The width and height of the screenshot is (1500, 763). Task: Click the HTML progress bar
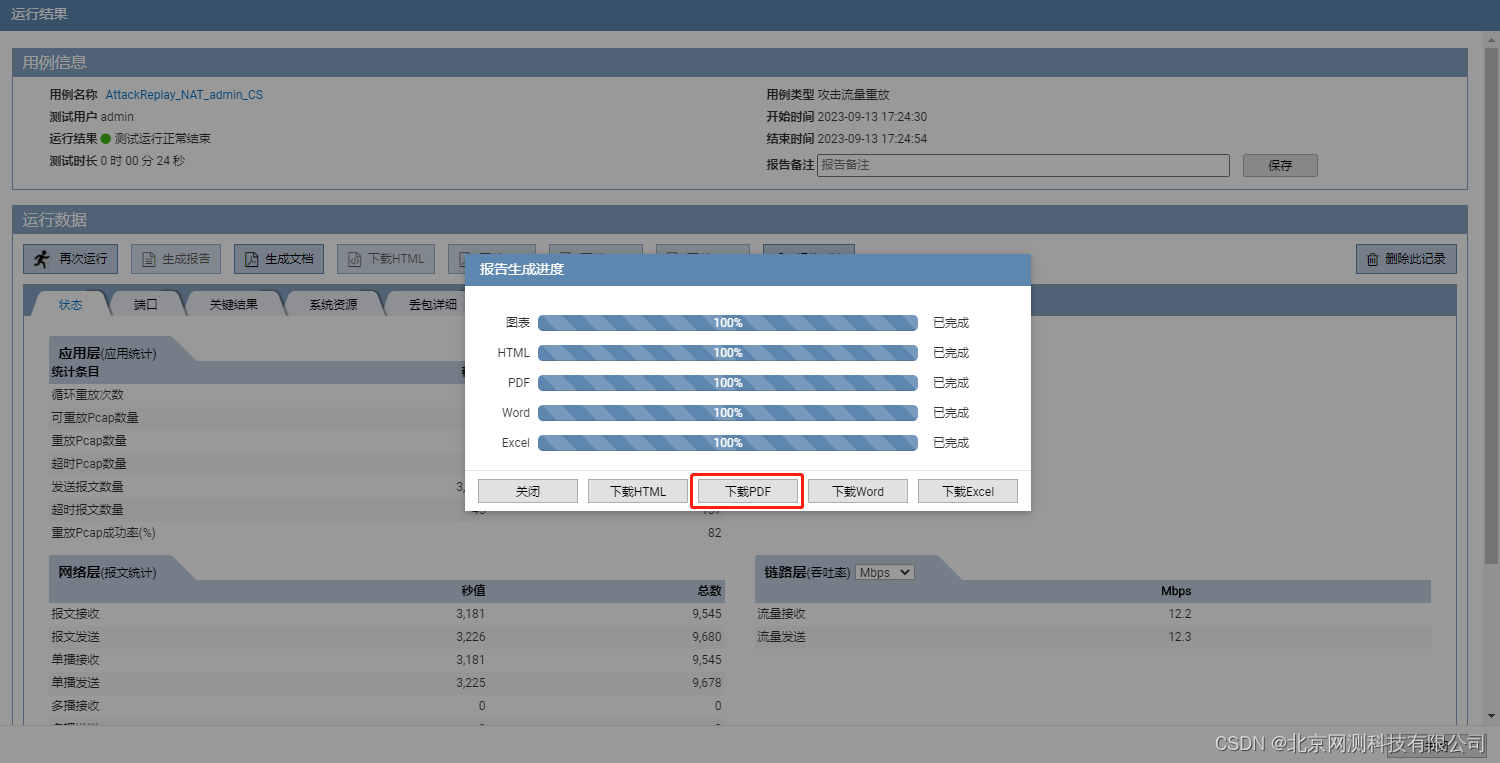[x=728, y=353]
